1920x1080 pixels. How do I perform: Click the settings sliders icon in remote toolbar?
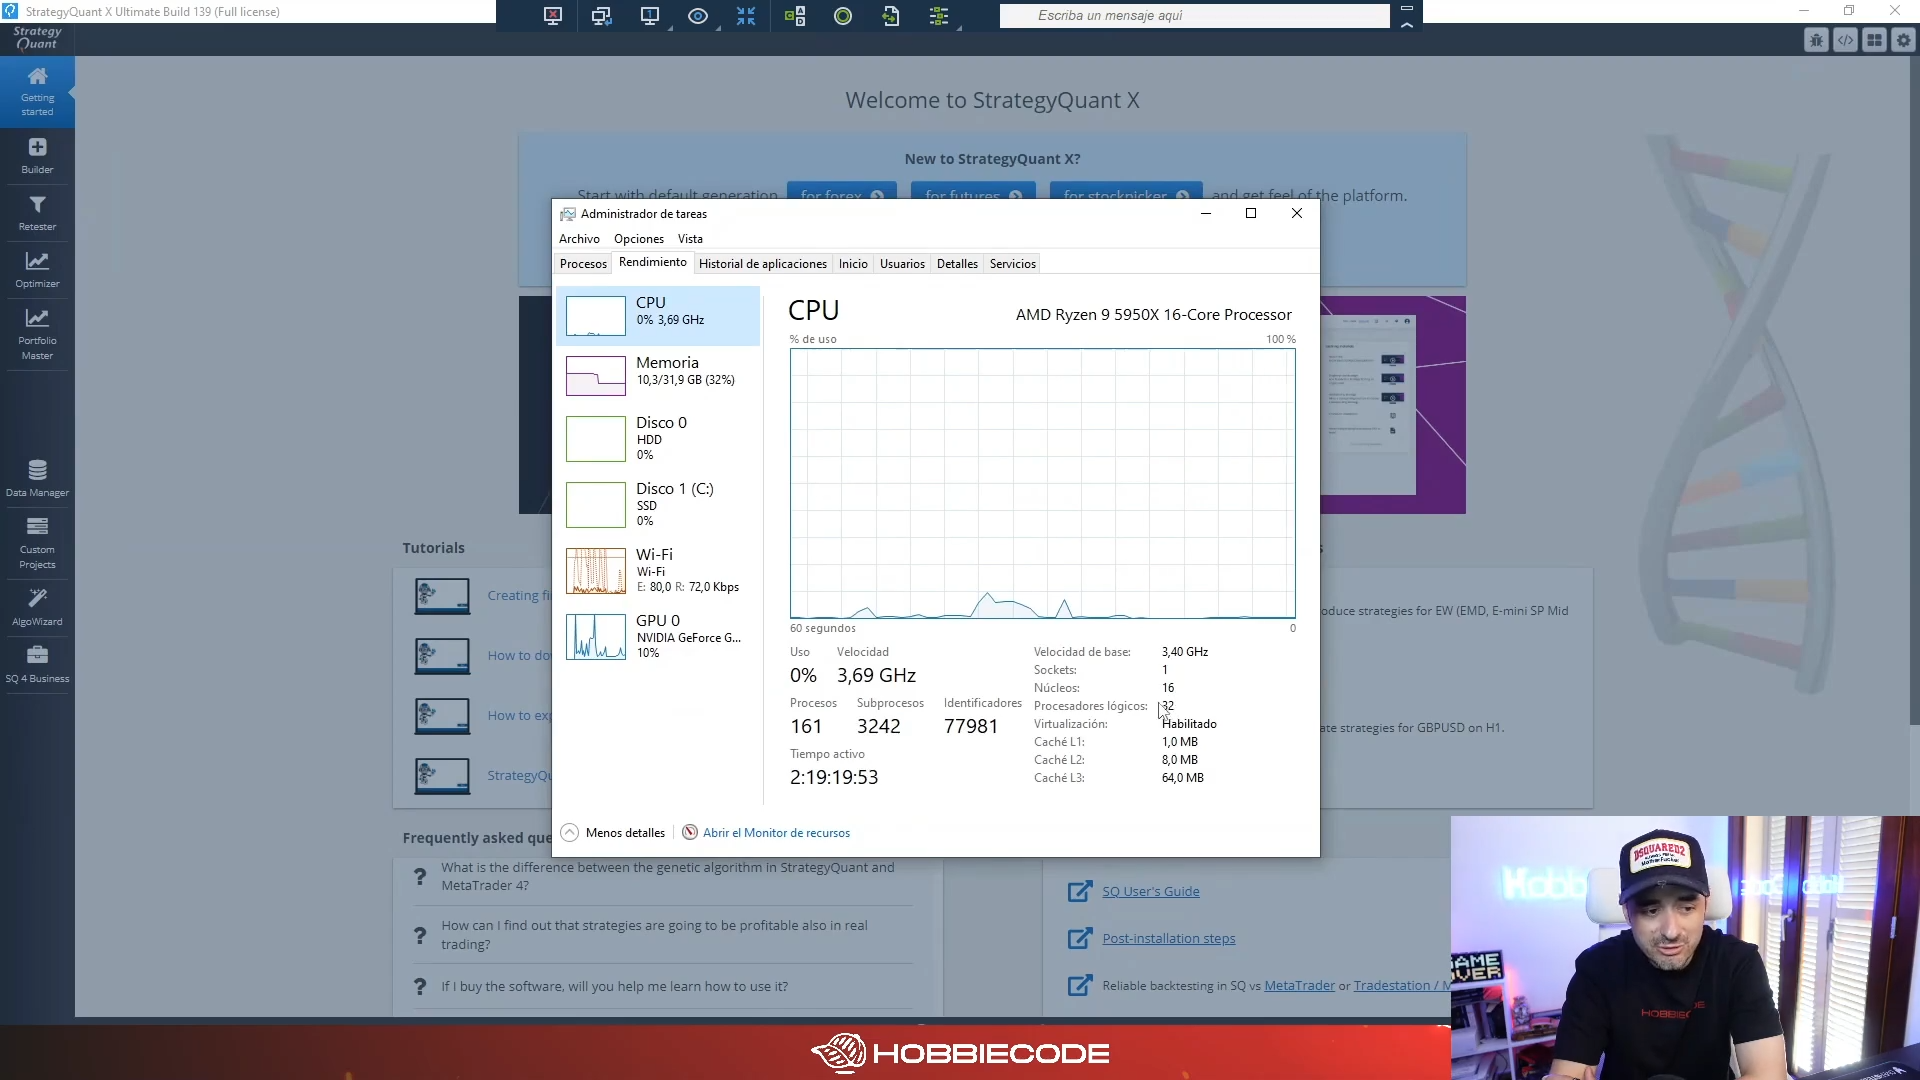point(939,16)
